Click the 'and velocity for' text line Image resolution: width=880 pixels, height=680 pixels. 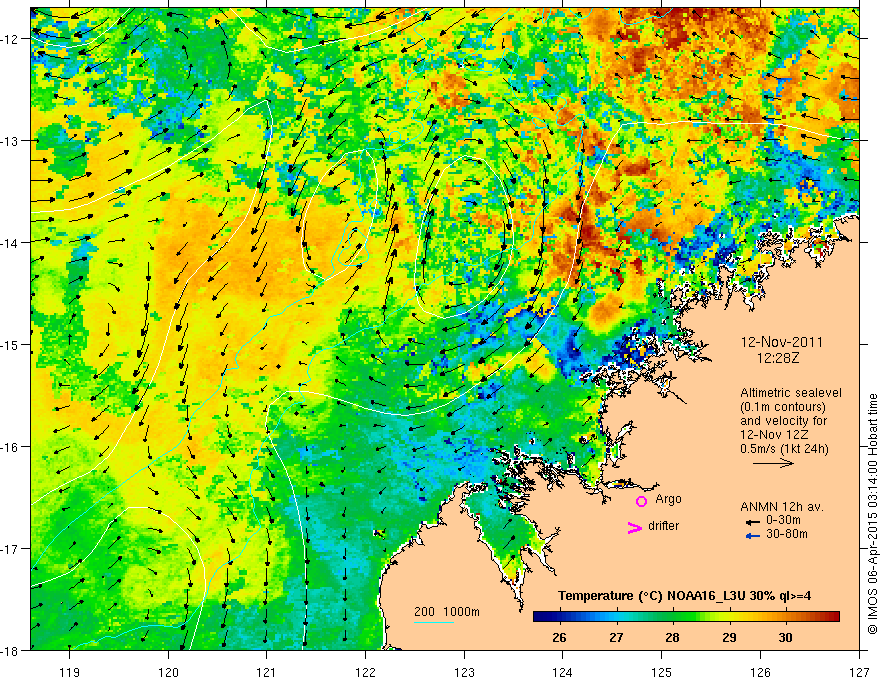pyautogui.click(x=783, y=421)
